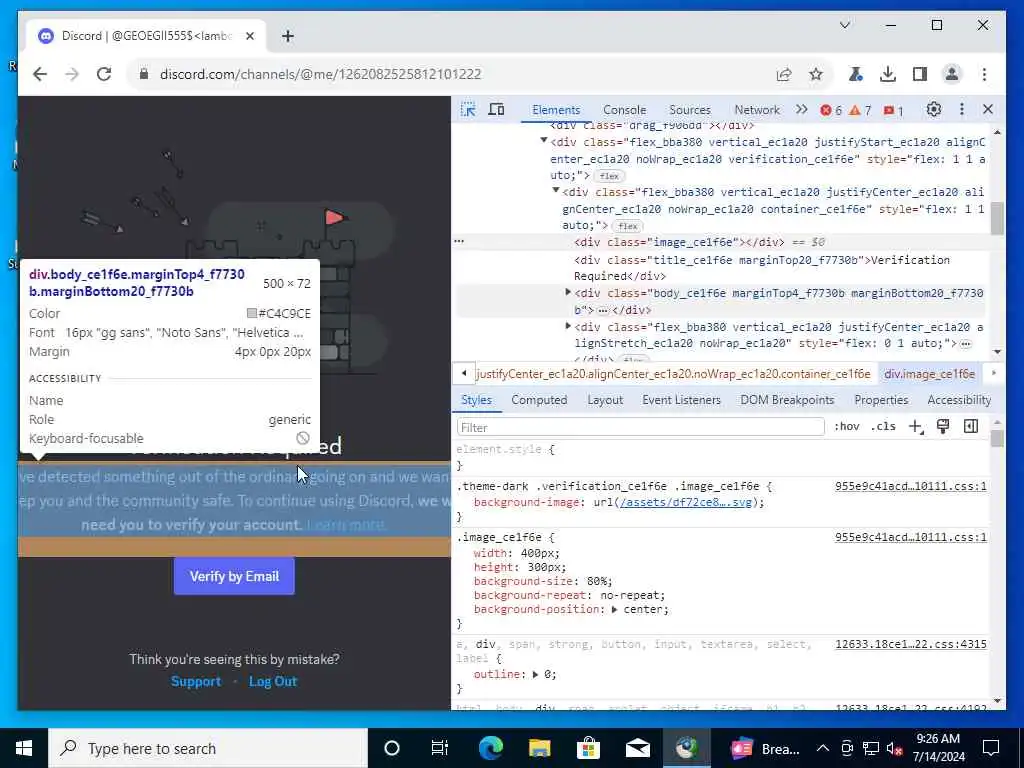Open the DOM Breakpoints pane tab
The width and height of the screenshot is (1024, 768).
(787, 400)
